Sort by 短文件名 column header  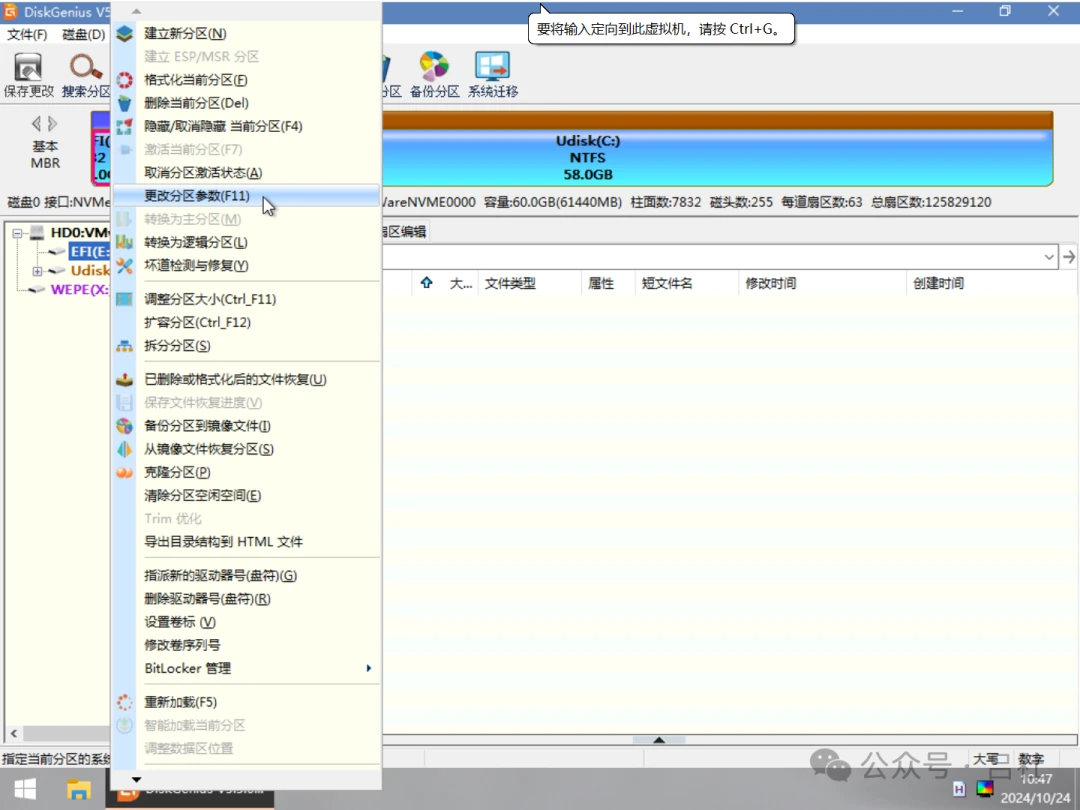667,284
